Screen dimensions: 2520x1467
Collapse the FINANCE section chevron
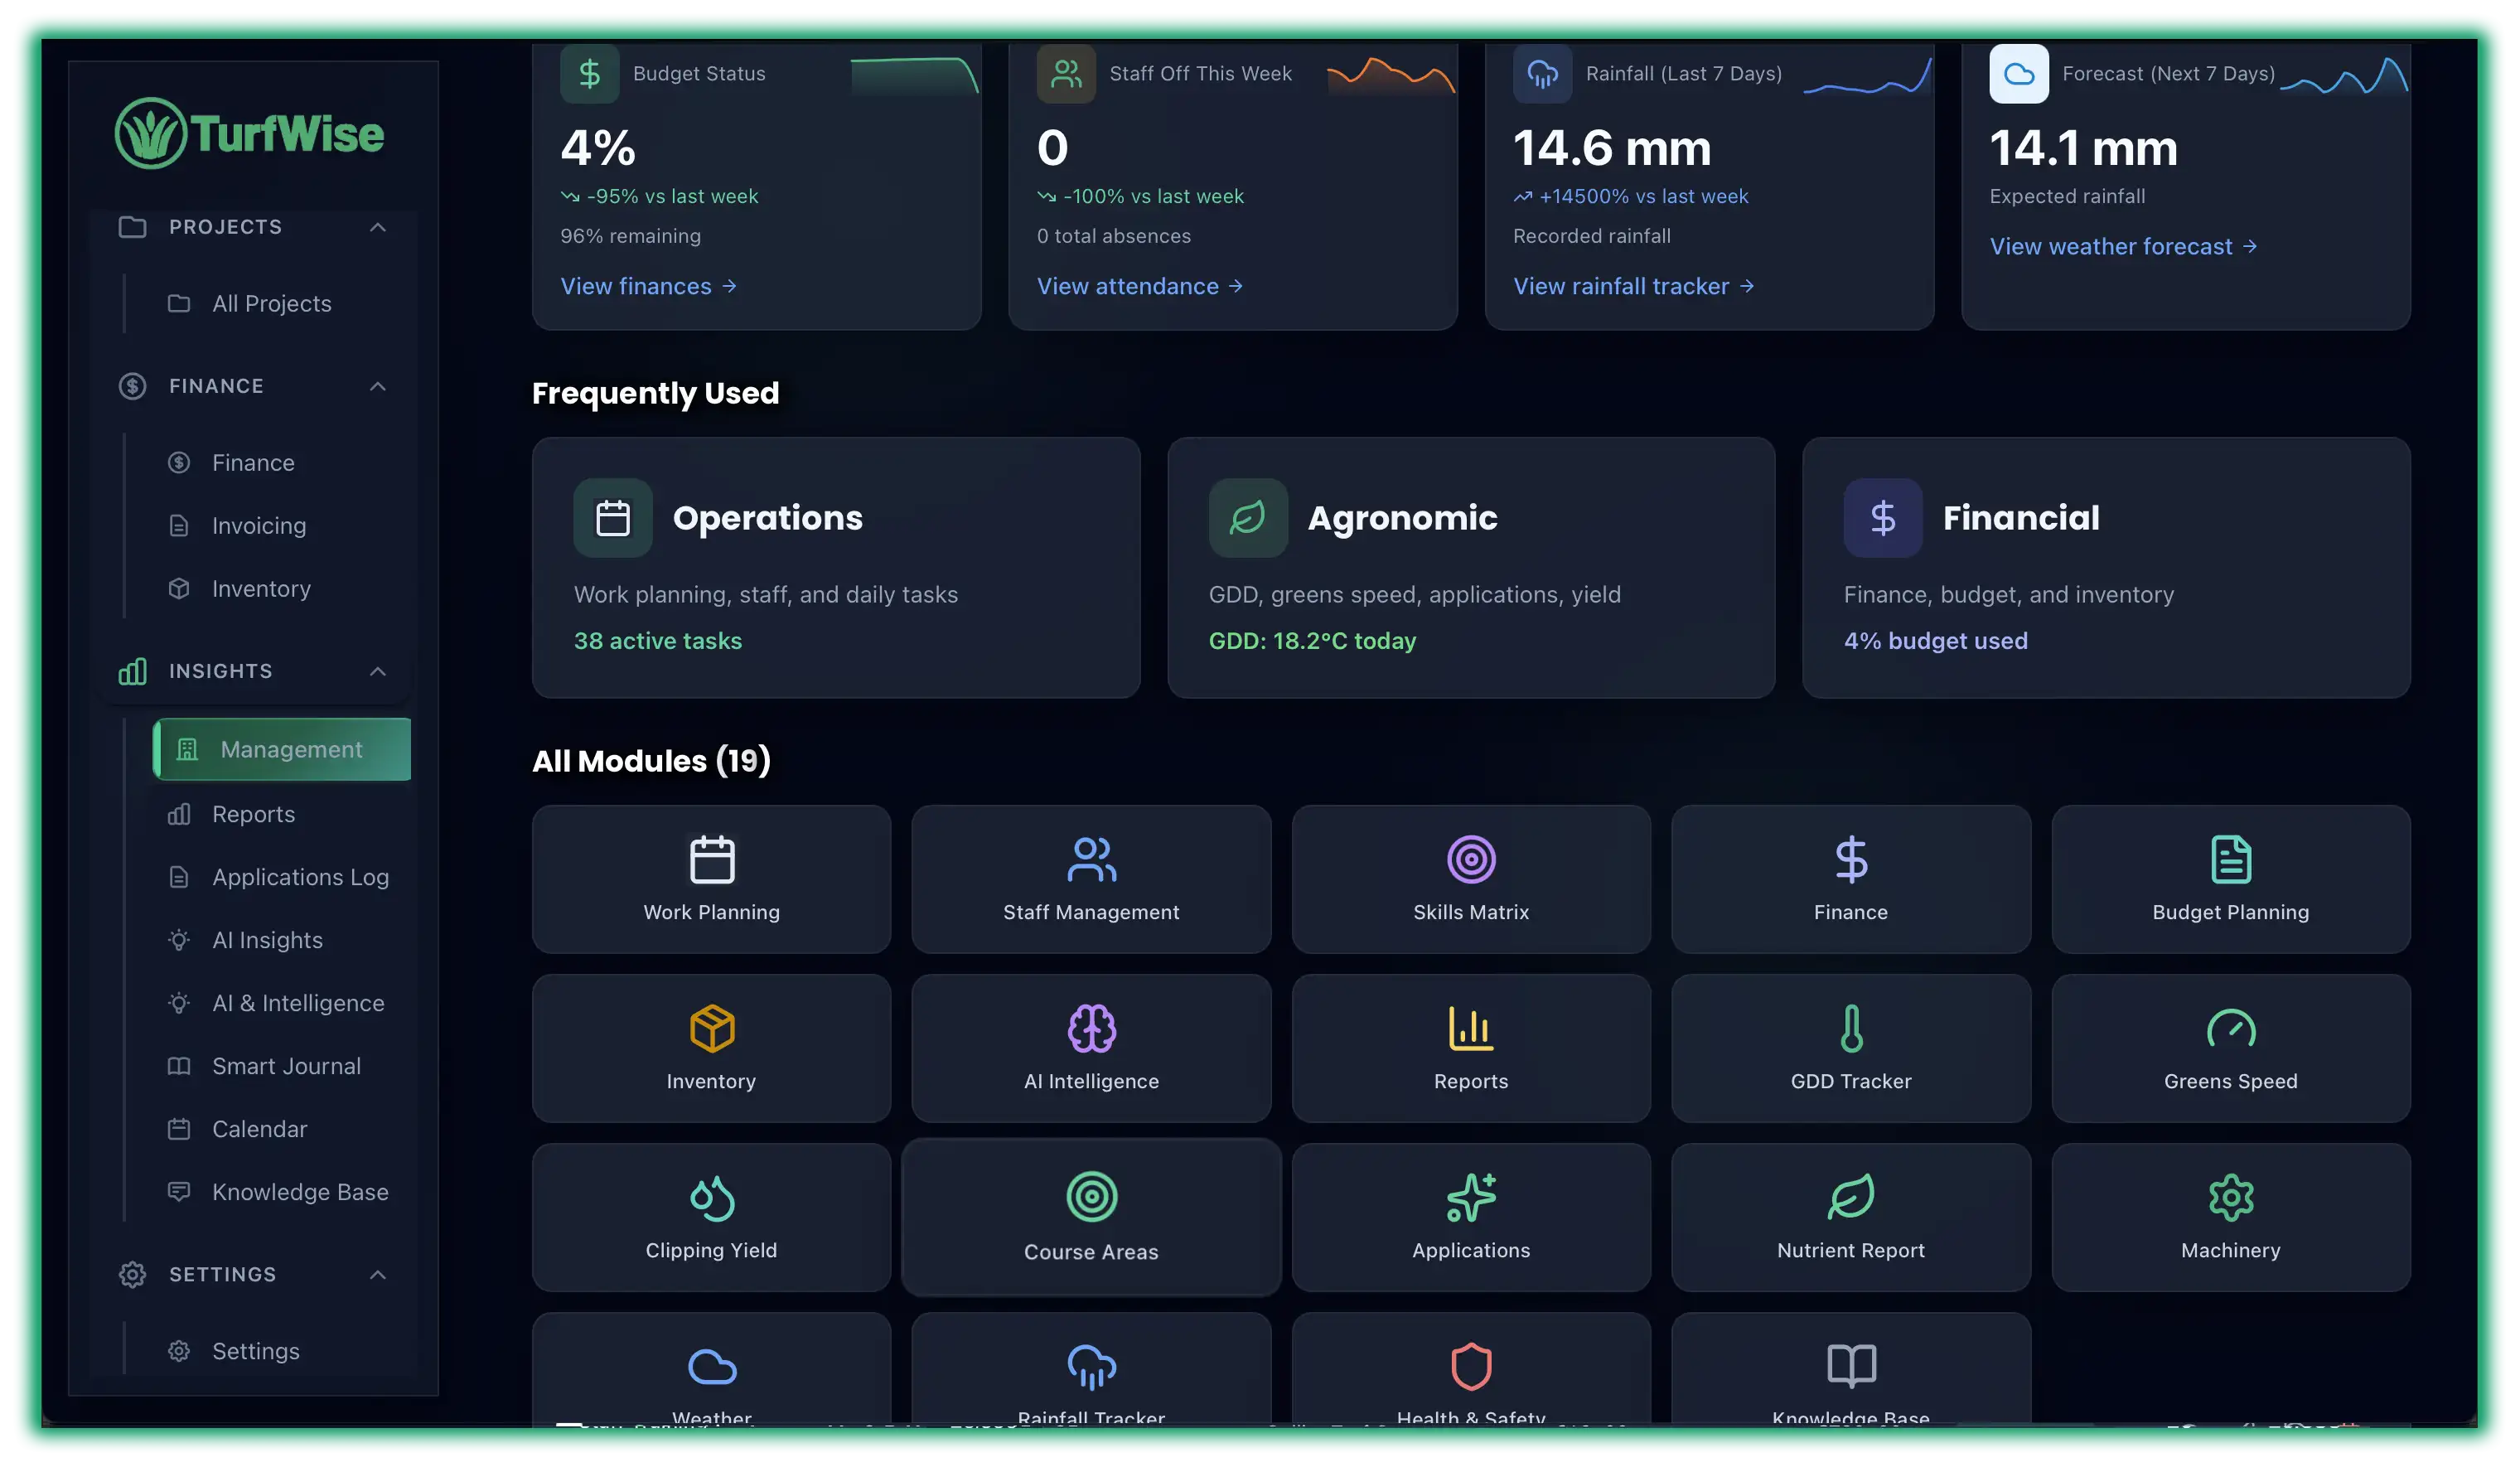378,386
